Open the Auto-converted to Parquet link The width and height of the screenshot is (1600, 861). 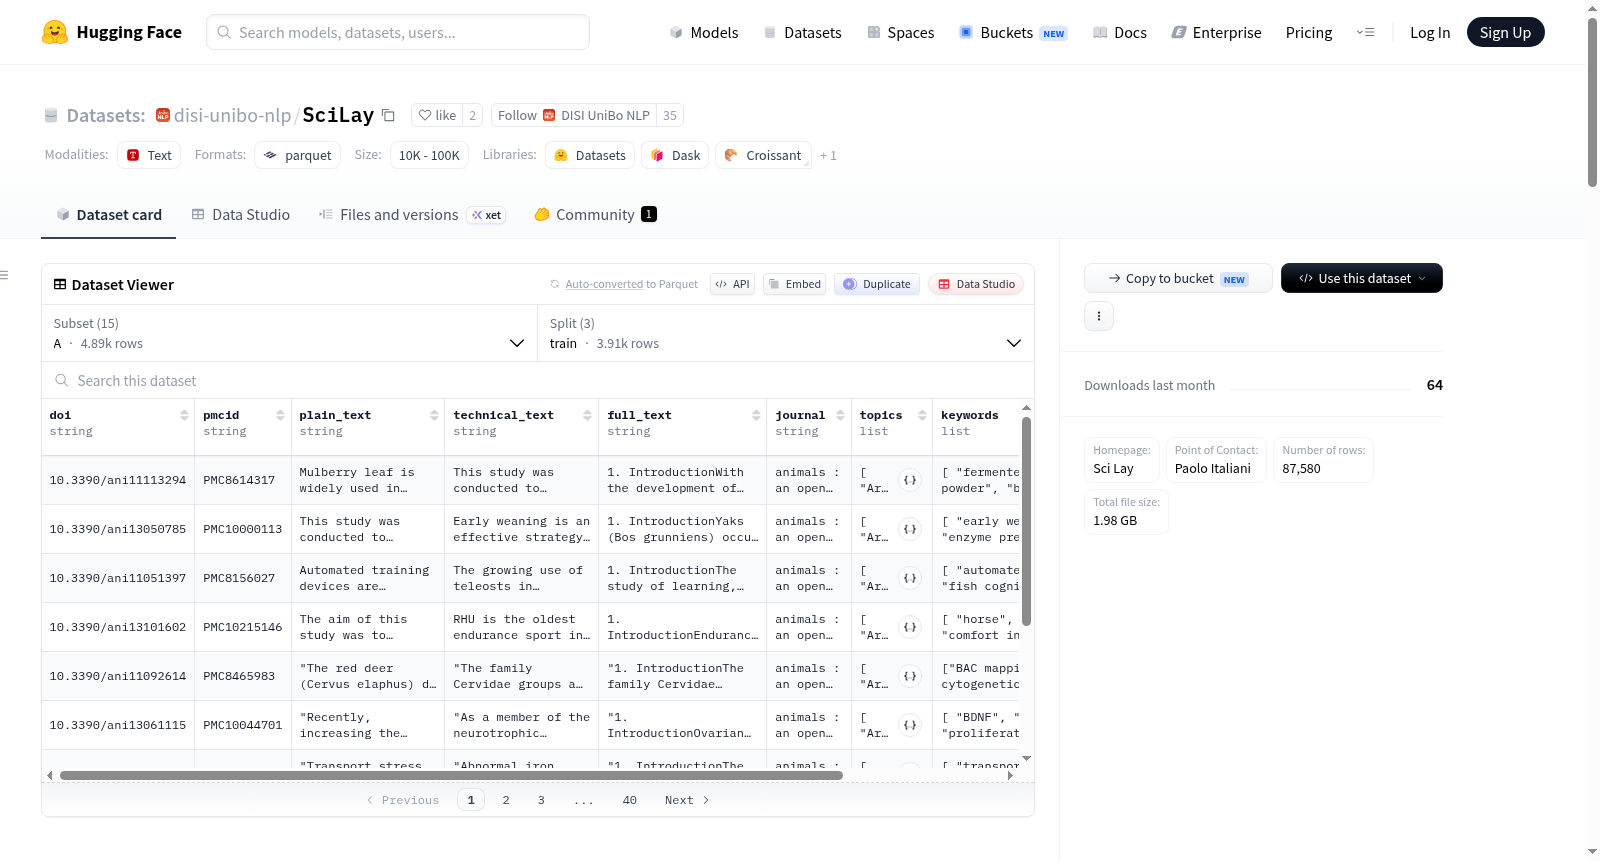(x=631, y=284)
